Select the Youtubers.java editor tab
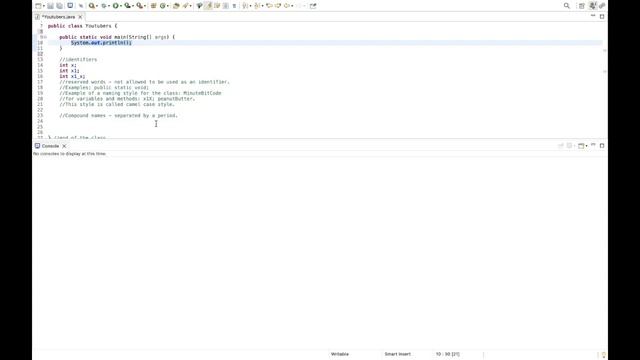 pos(59,17)
